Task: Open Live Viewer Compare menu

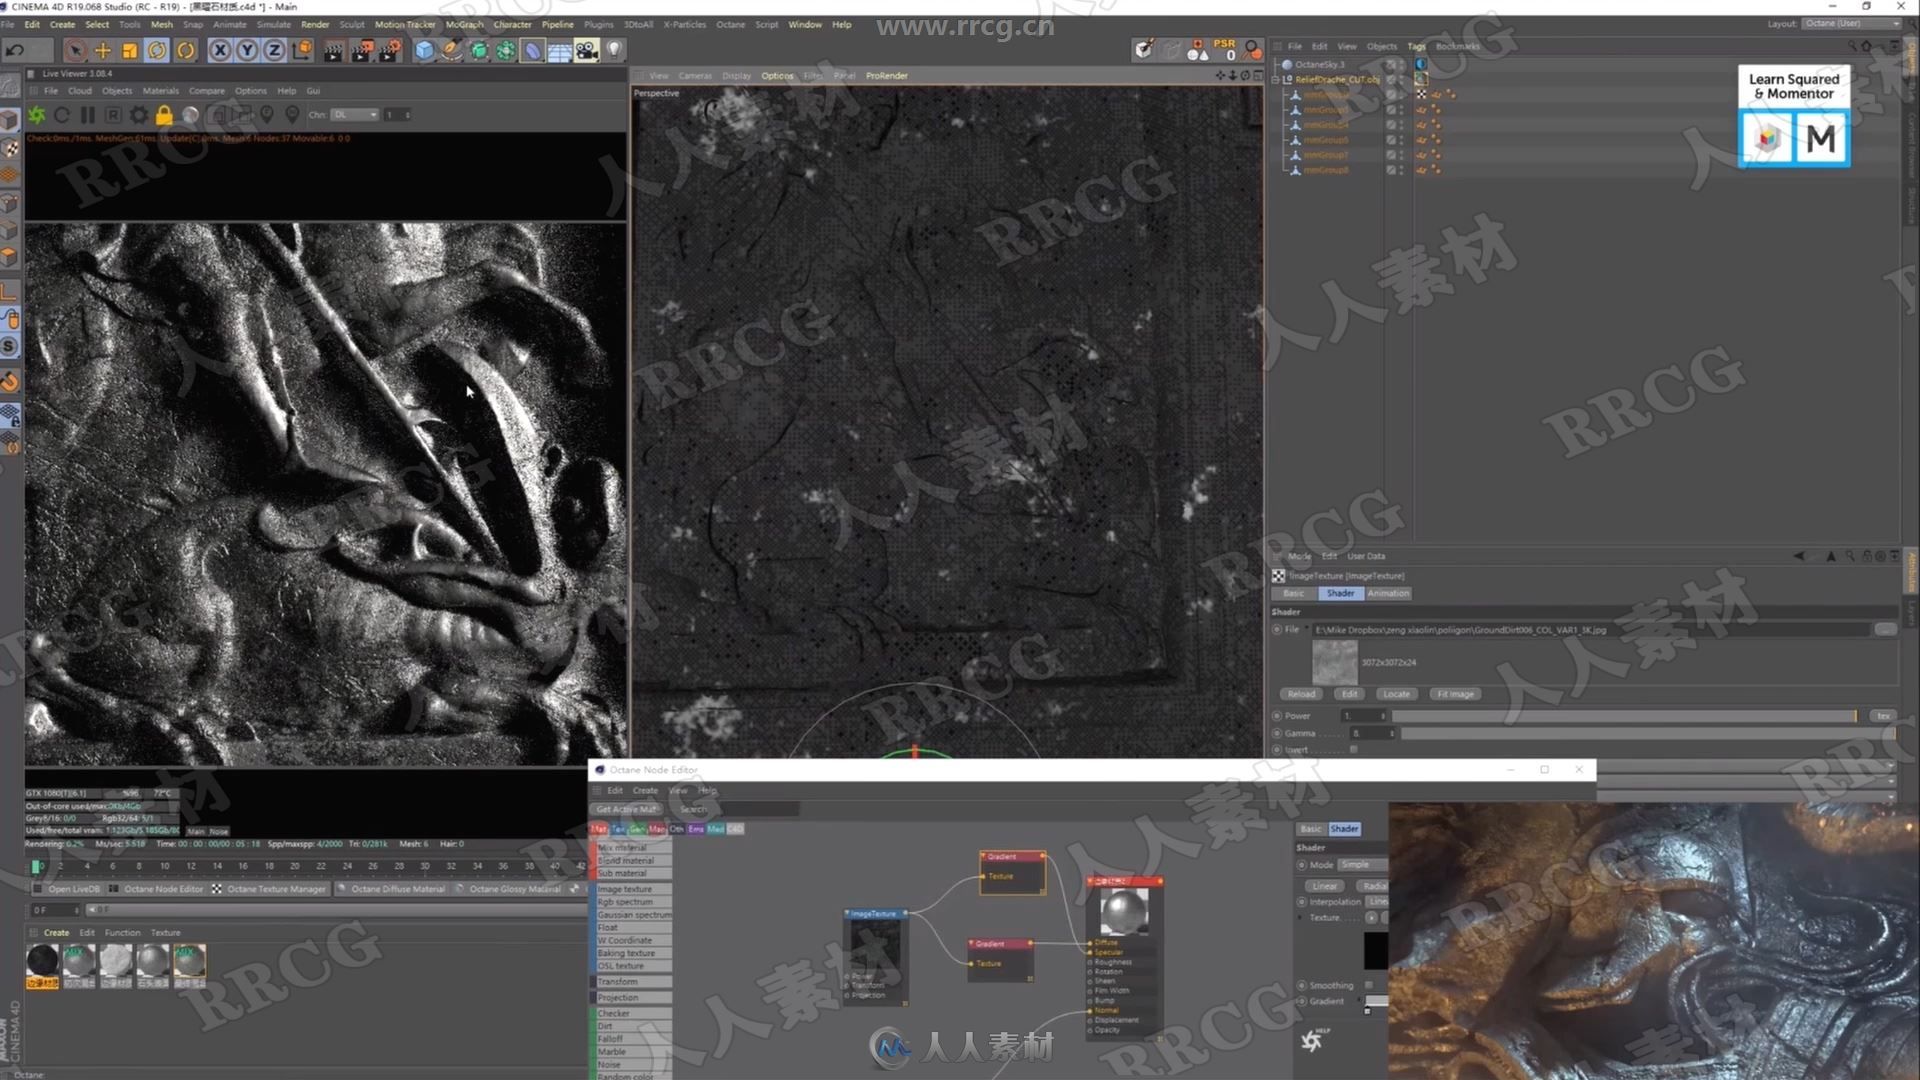Action: (207, 91)
